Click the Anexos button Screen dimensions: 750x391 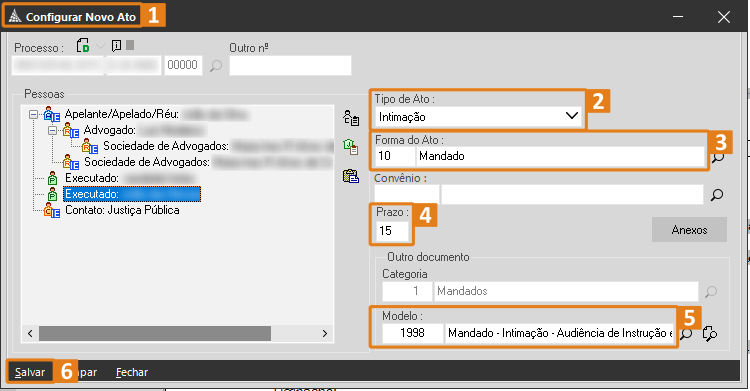click(x=689, y=230)
